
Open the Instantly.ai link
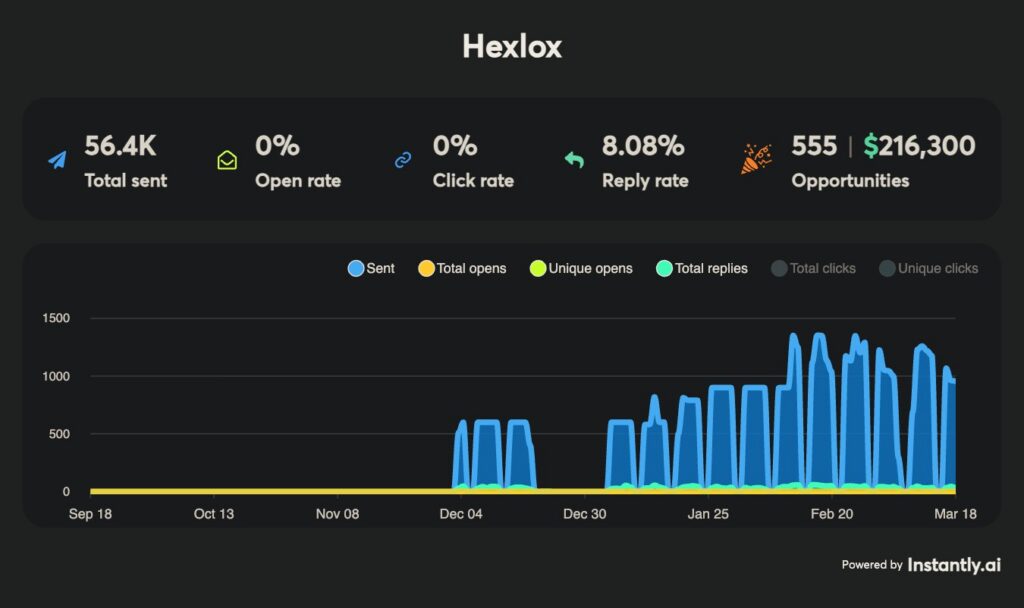click(953, 565)
